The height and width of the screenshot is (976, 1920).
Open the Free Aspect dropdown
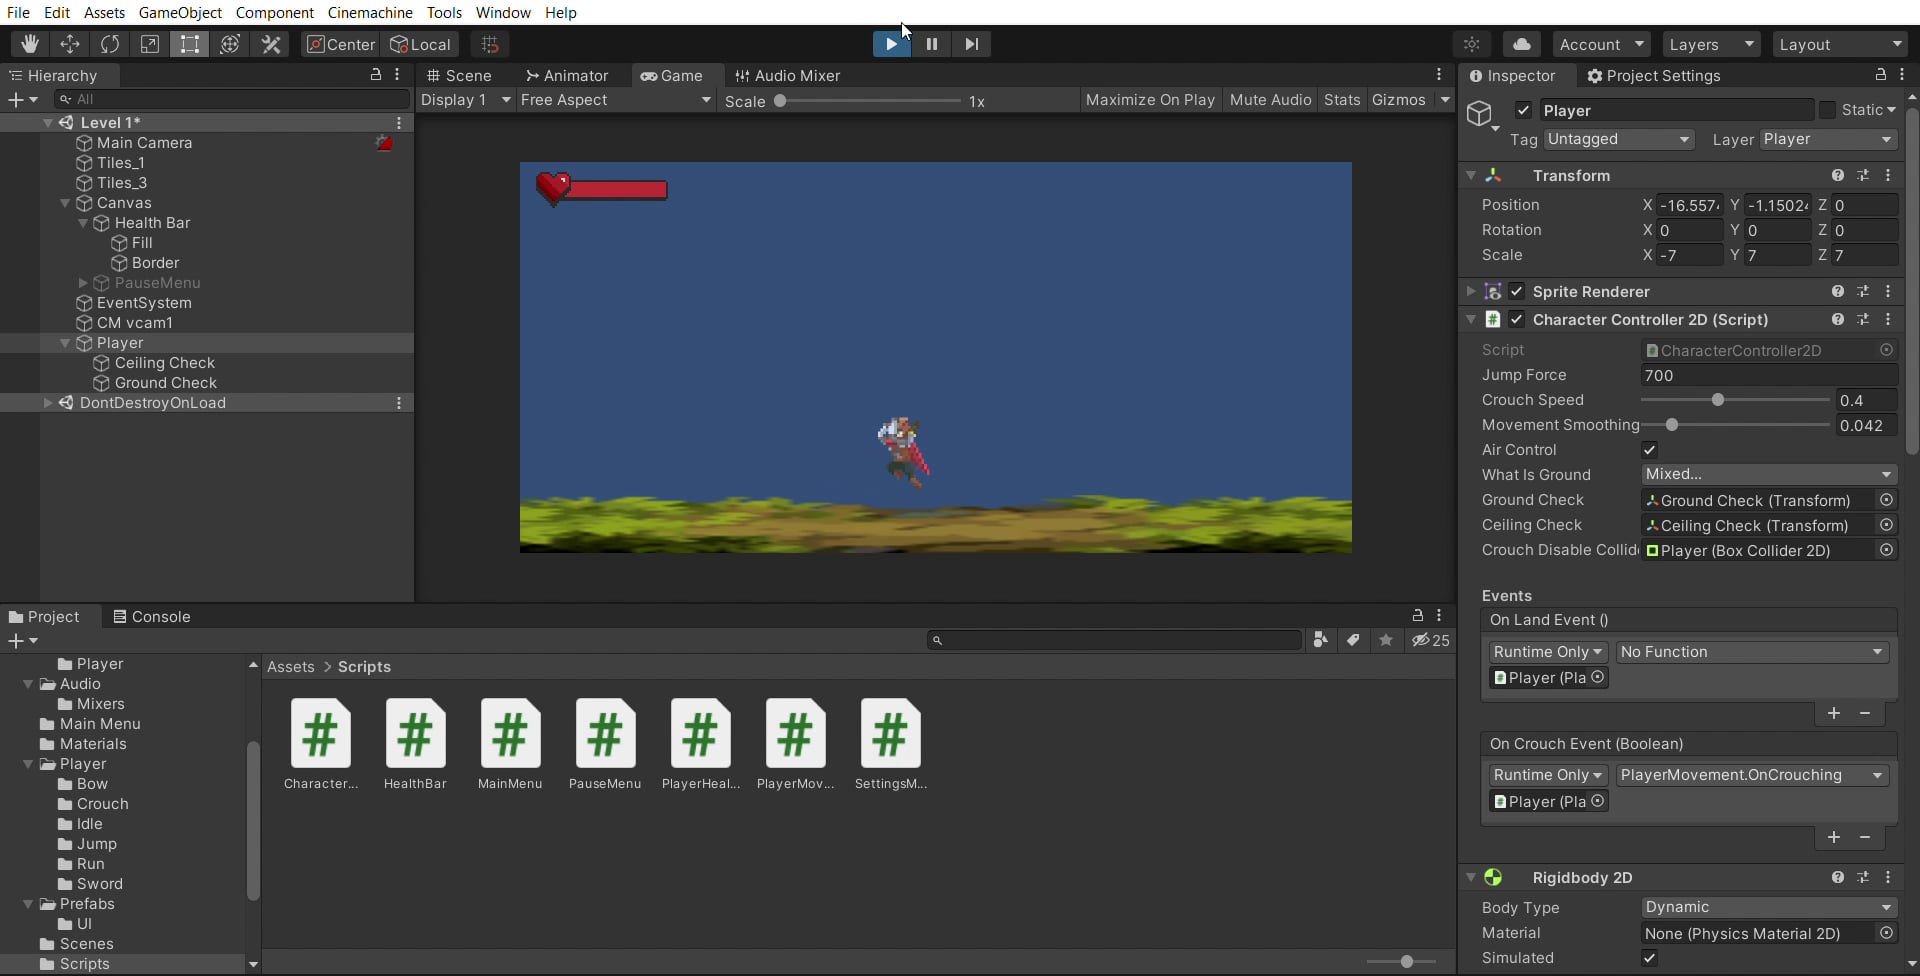pyautogui.click(x=616, y=100)
